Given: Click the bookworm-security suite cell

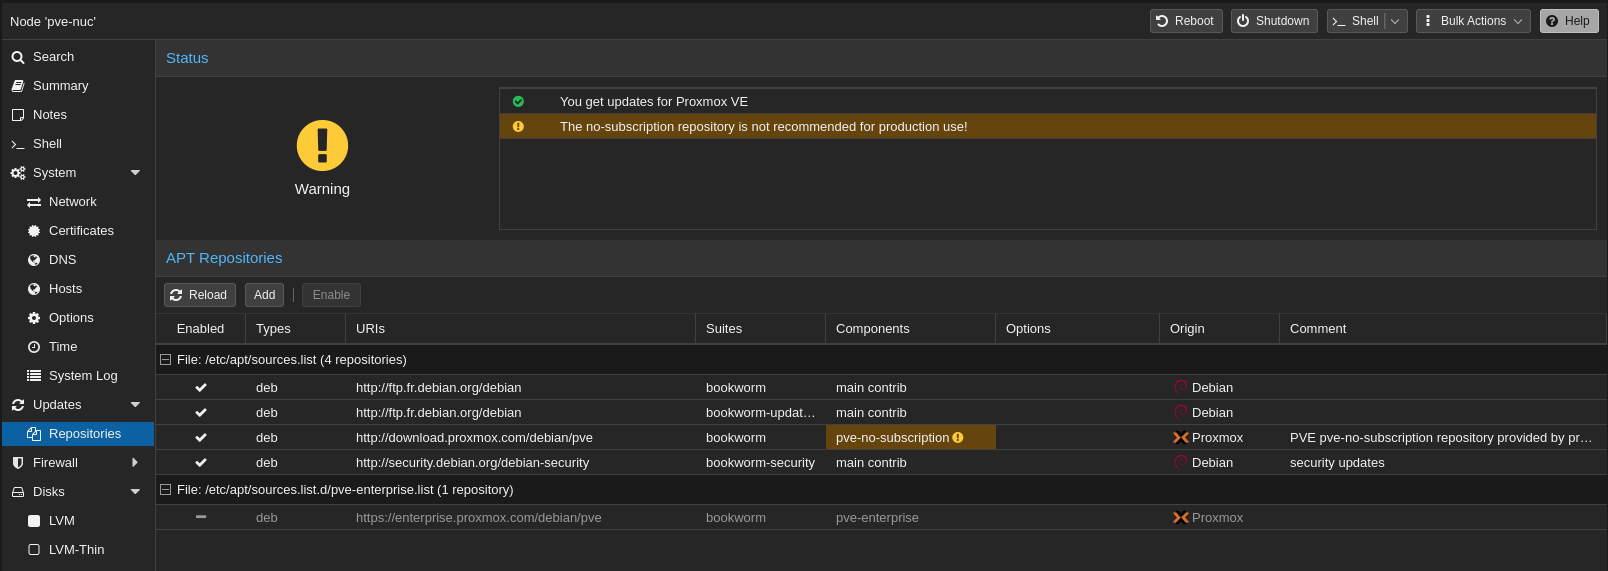Looking at the screenshot, I should 760,463.
